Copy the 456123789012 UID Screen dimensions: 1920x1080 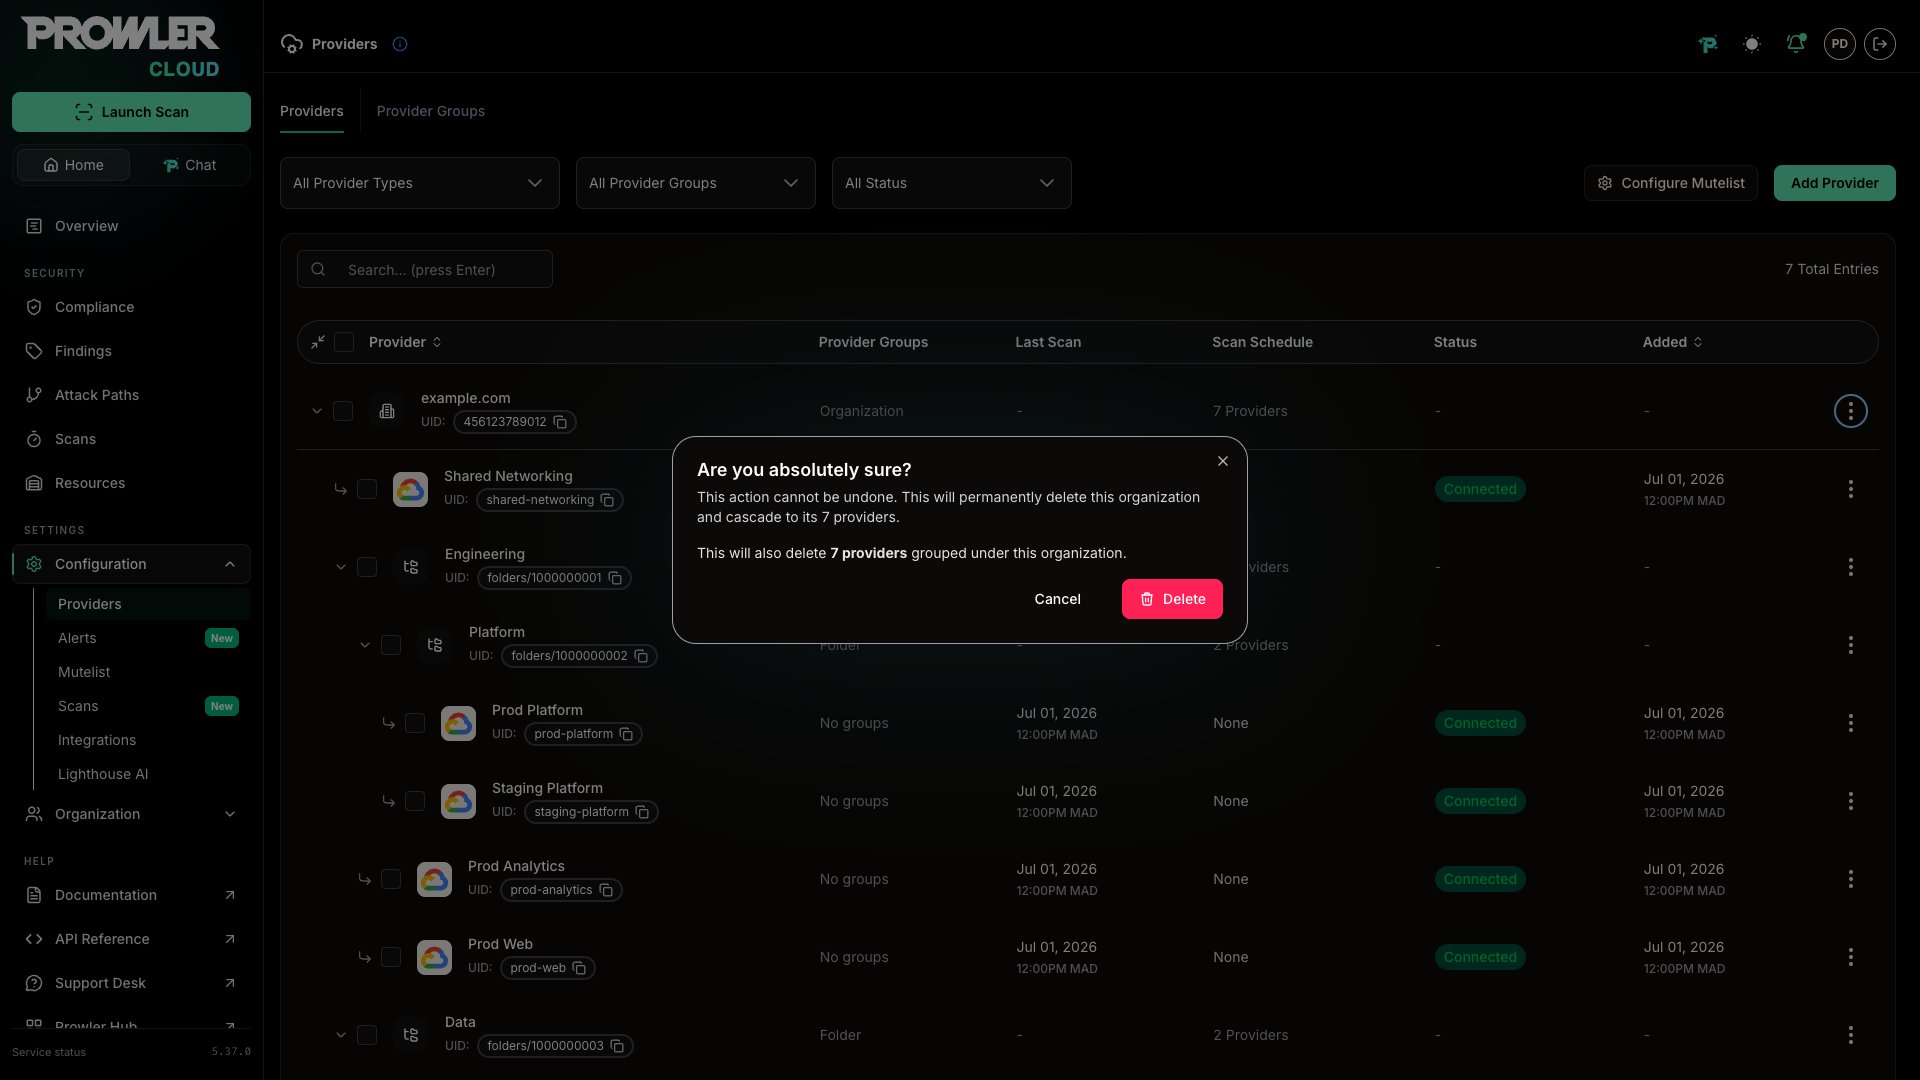click(x=561, y=422)
